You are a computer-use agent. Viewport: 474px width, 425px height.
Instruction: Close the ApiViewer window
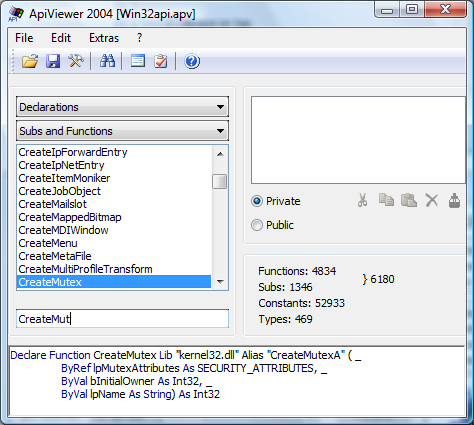tap(445, 10)
